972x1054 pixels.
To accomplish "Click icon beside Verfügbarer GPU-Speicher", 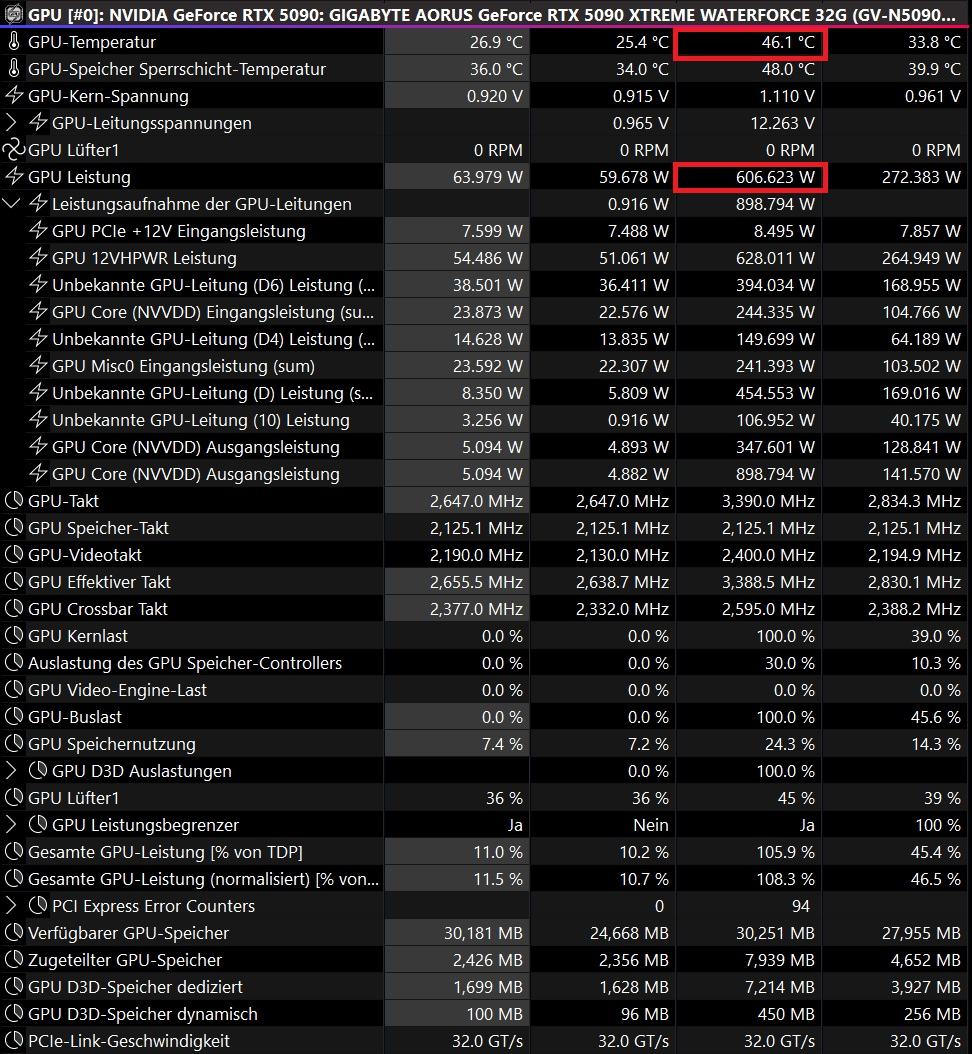I will click(13, 932).
